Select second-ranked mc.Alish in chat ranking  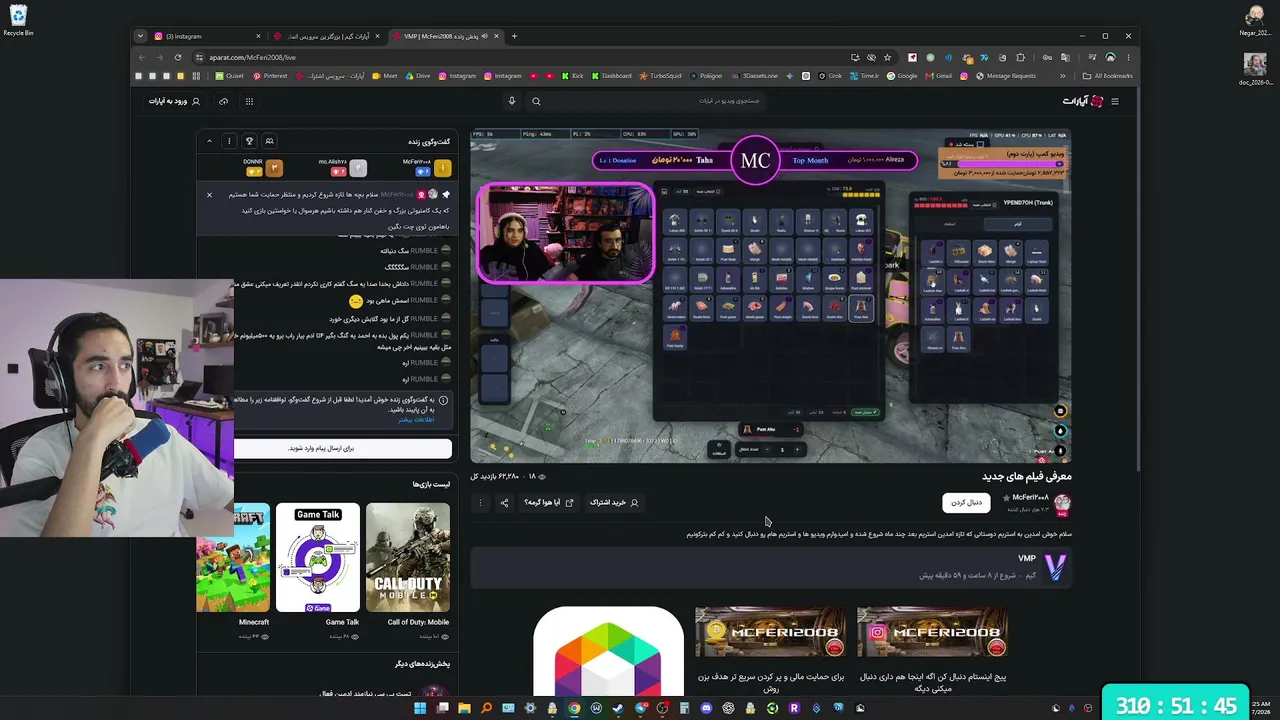click(342, 167)
